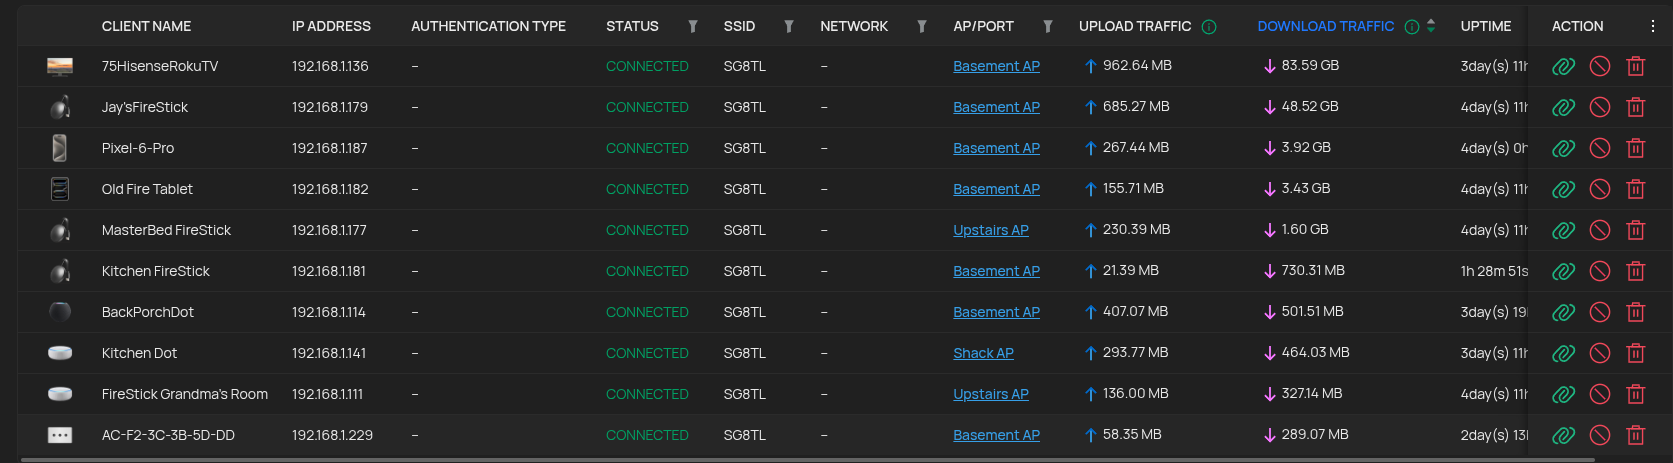Open the AP/Port column filter

point(1048,27)
